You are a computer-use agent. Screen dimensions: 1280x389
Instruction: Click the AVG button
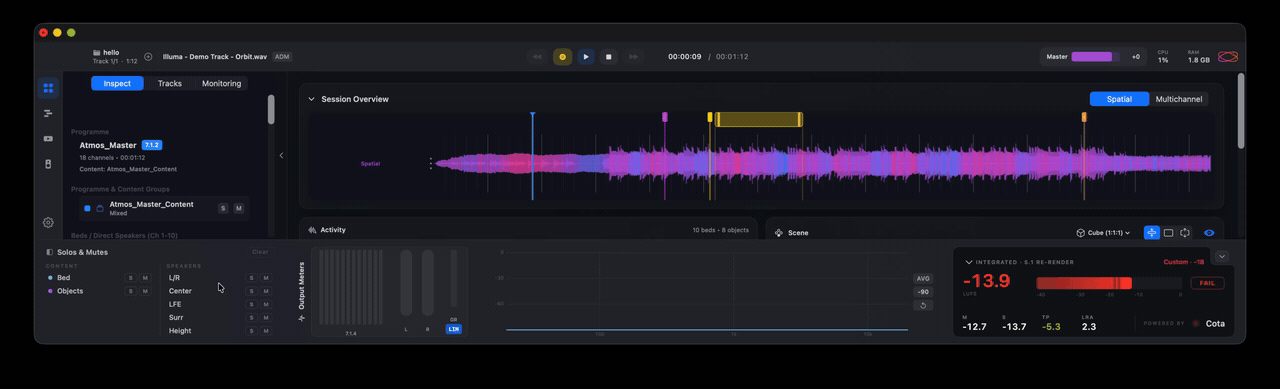tap(923, 279)
